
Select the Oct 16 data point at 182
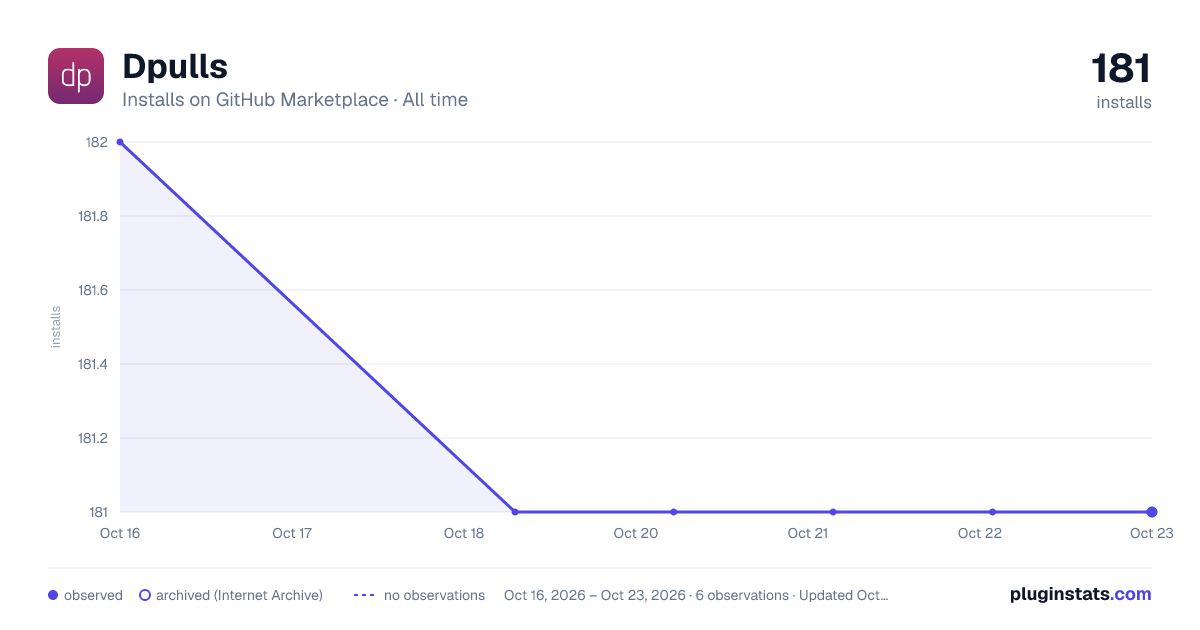click(x=120, y=142)
